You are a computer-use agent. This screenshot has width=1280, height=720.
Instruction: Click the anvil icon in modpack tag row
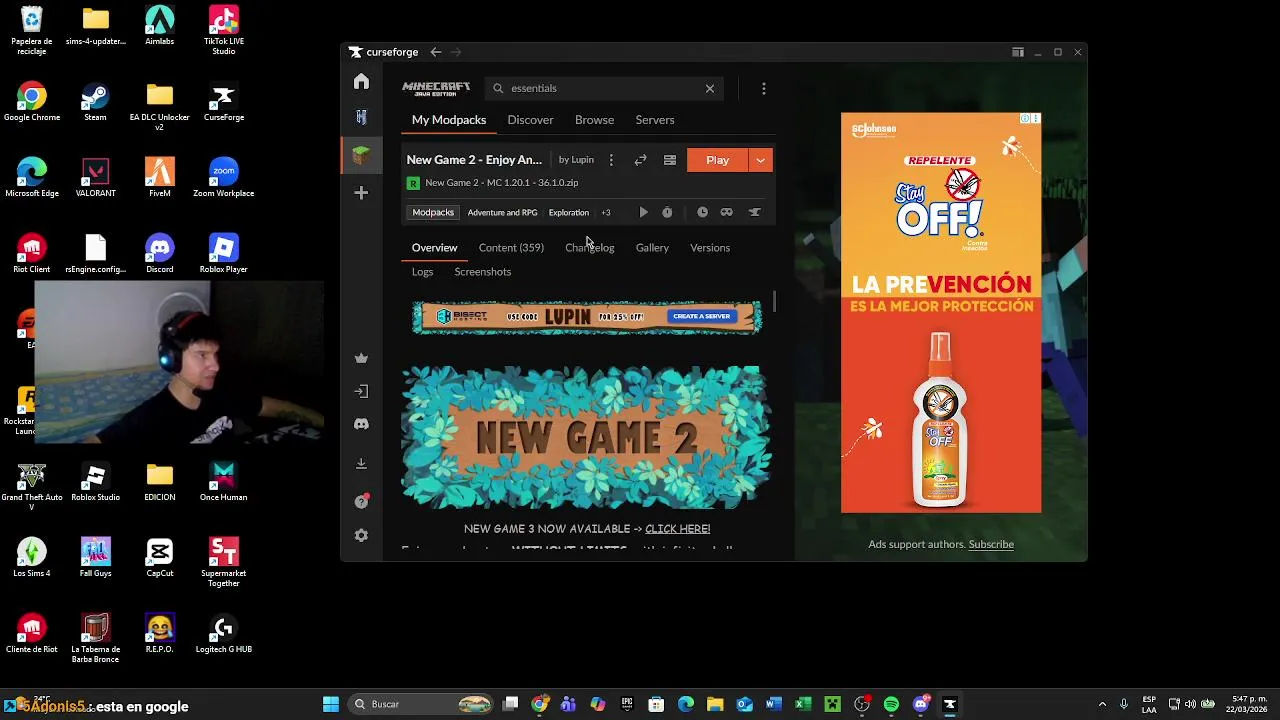[x=754, y=212]
